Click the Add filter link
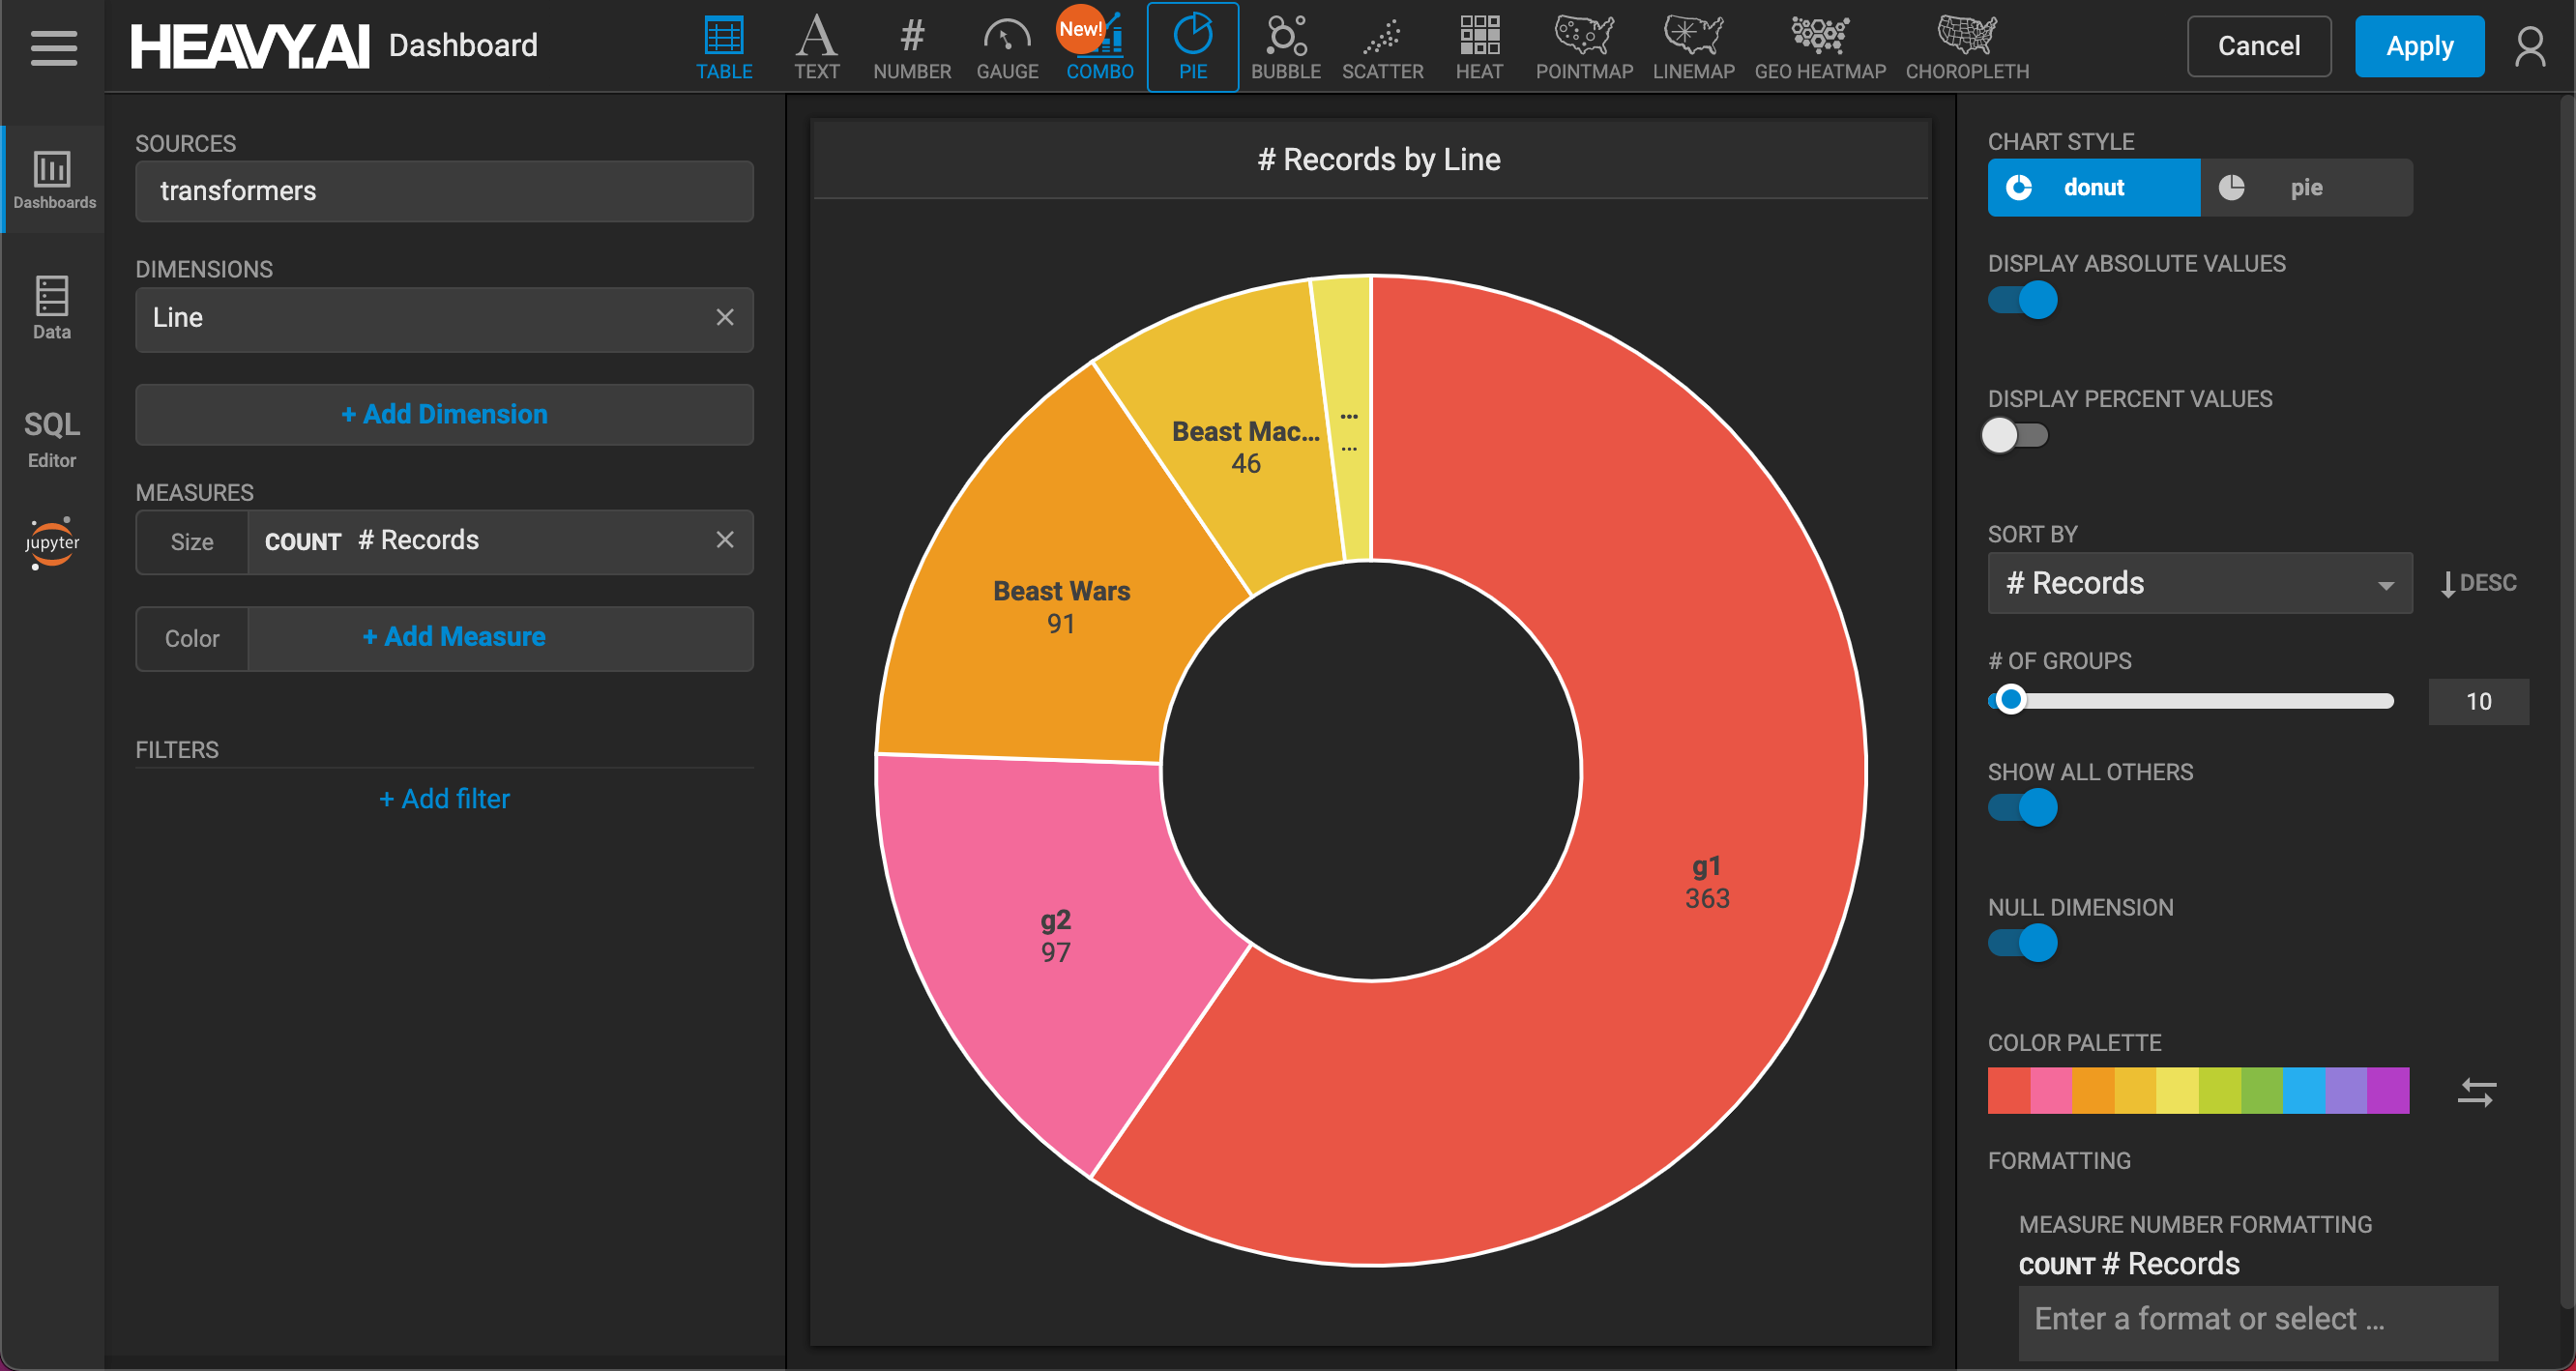 444,799
